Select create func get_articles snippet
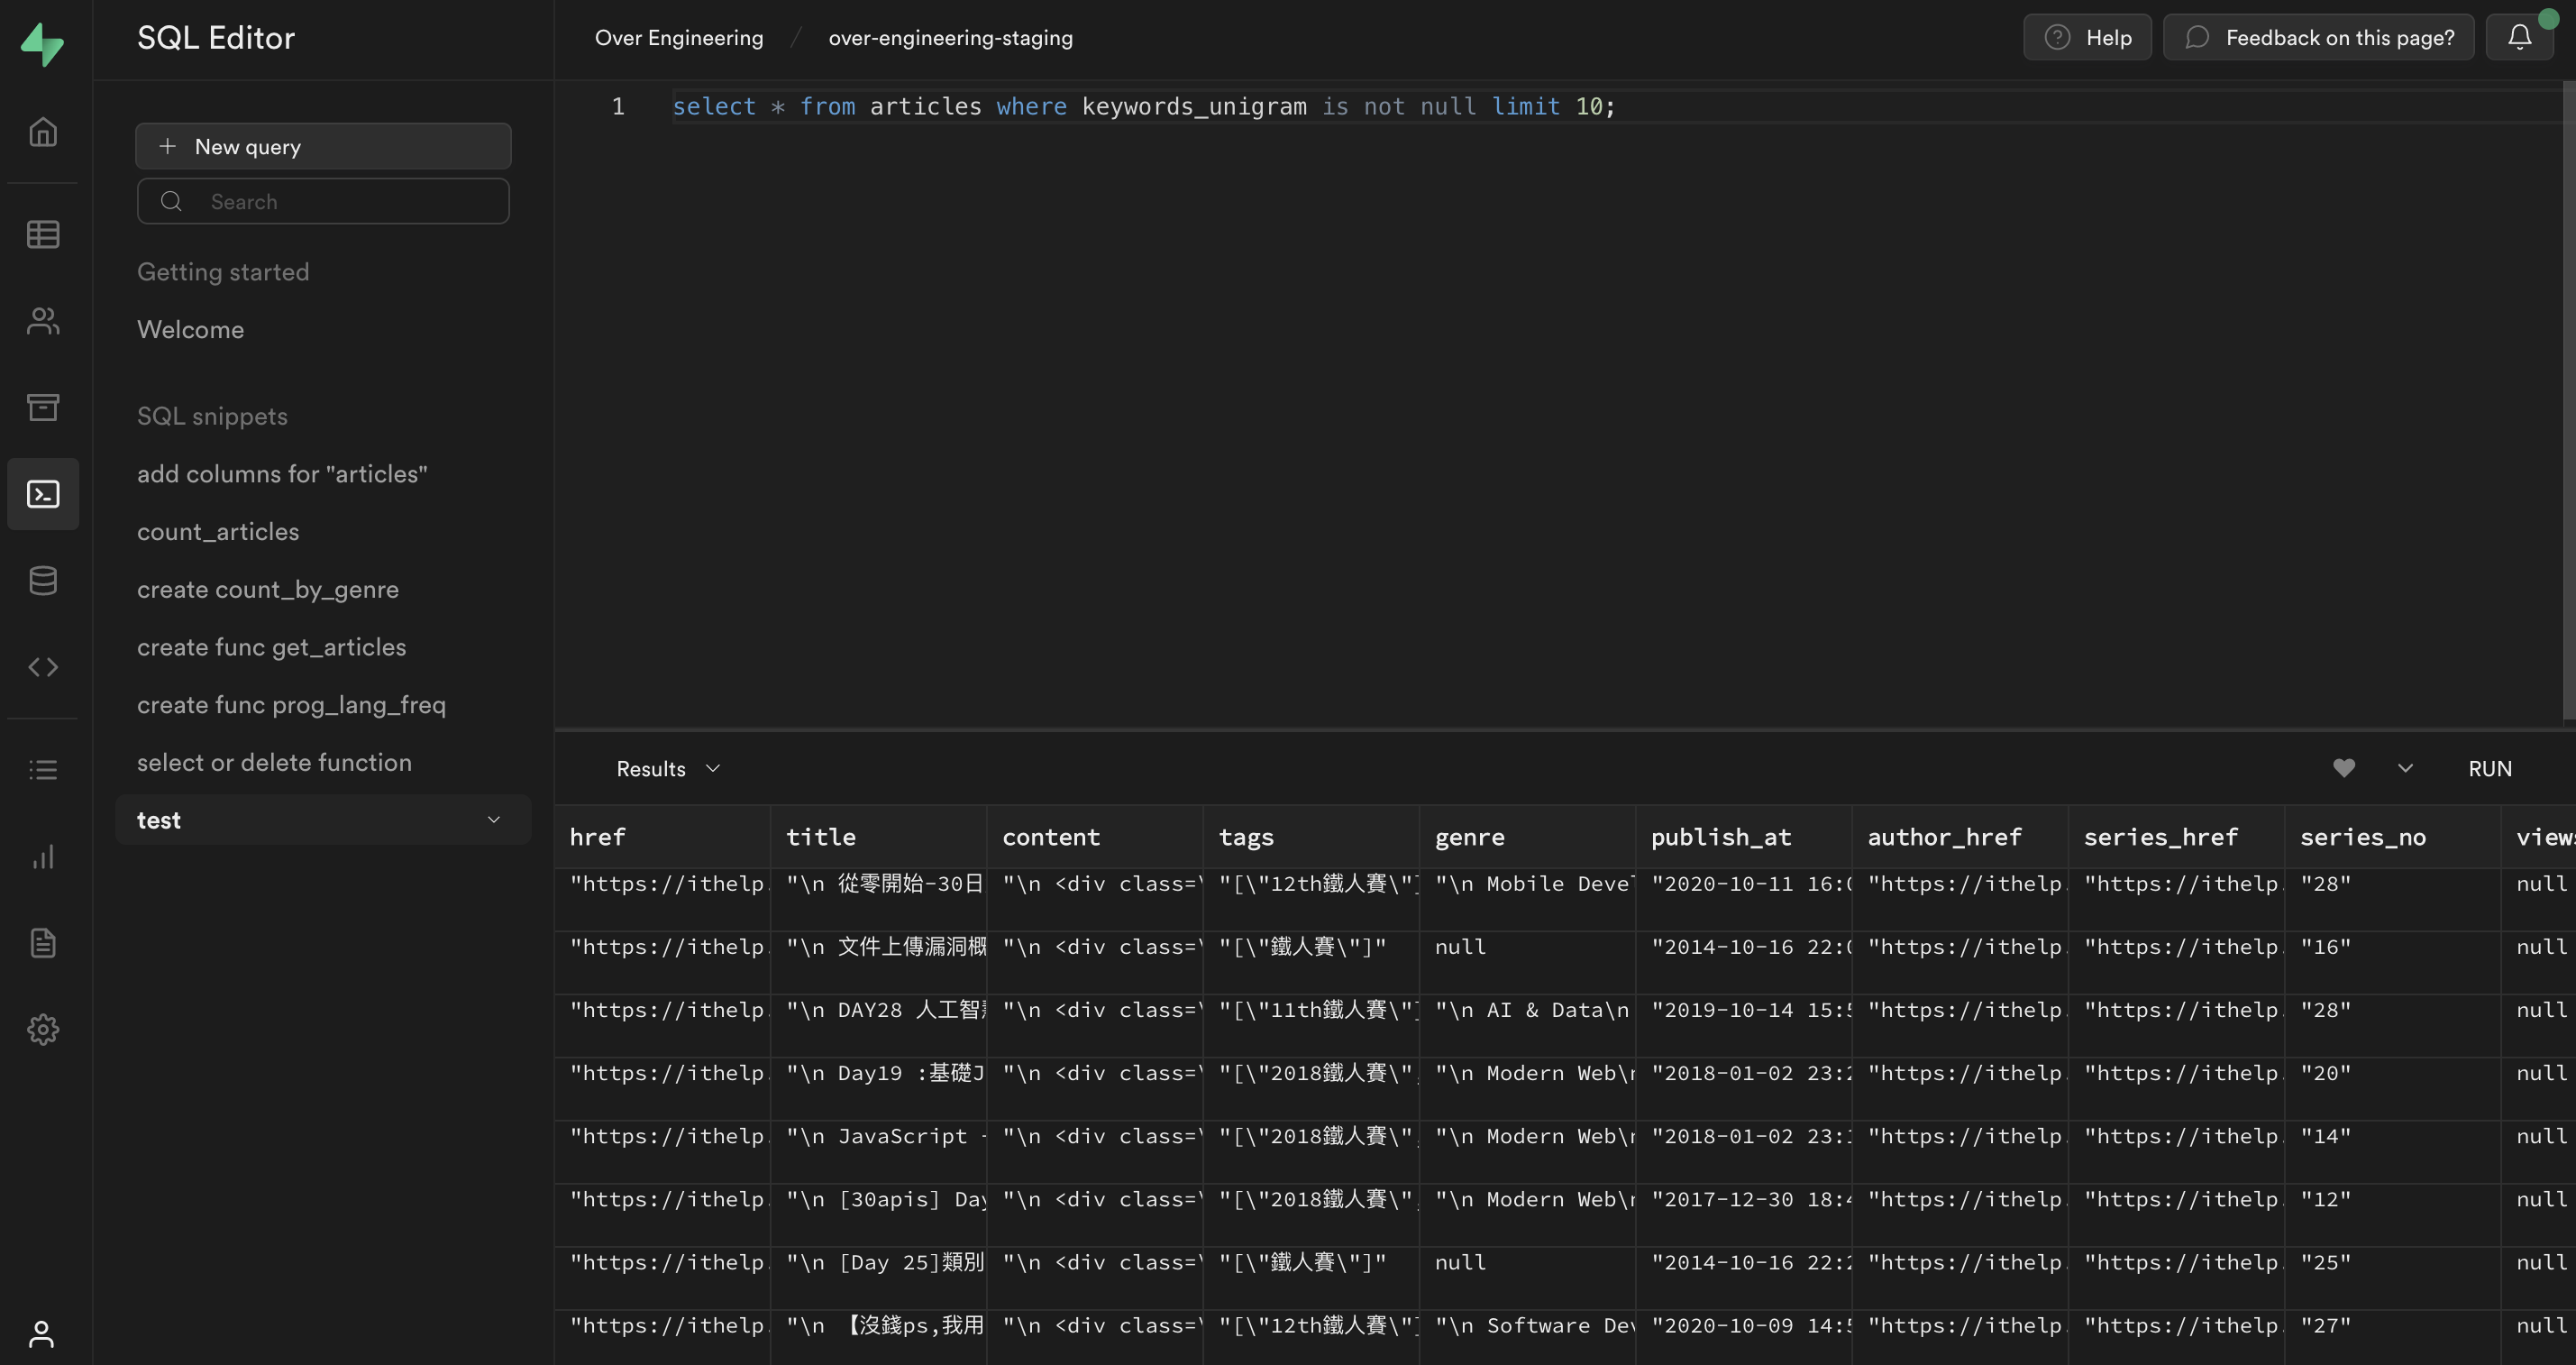The image size is (2576, 1365). click(x=271, y=647)
